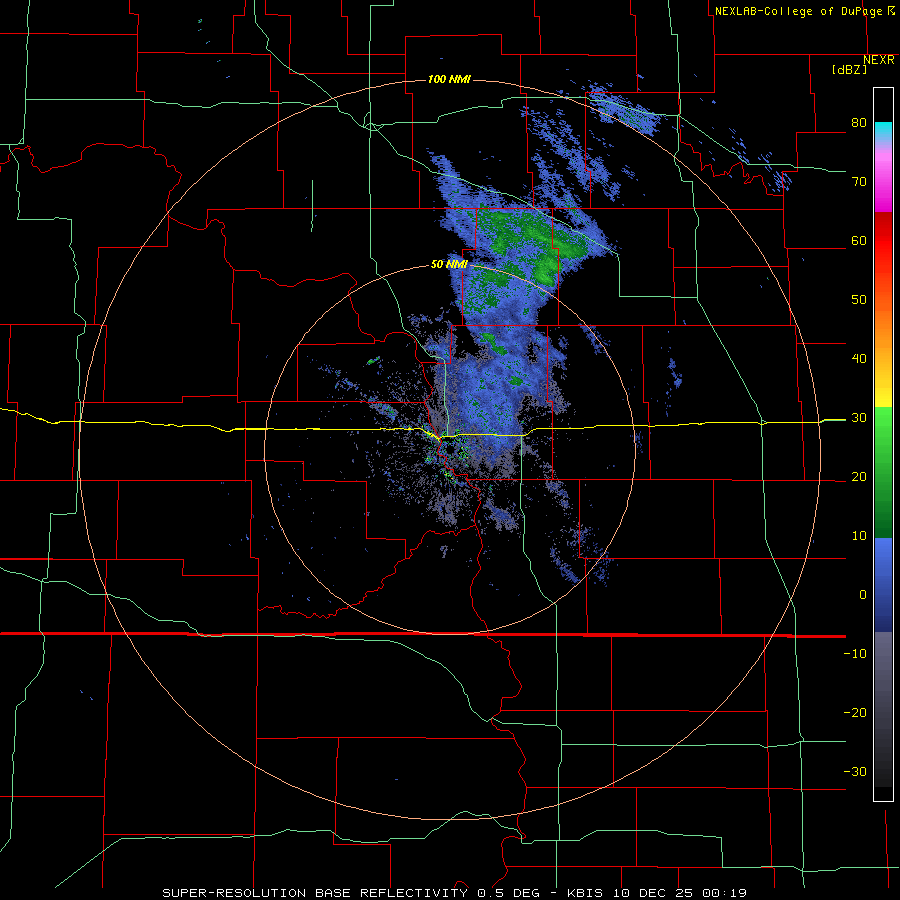900x900 pixels.
Task: Click the 40 dBZ scale value
Action: pyautogui.click(x=859, y=359)
